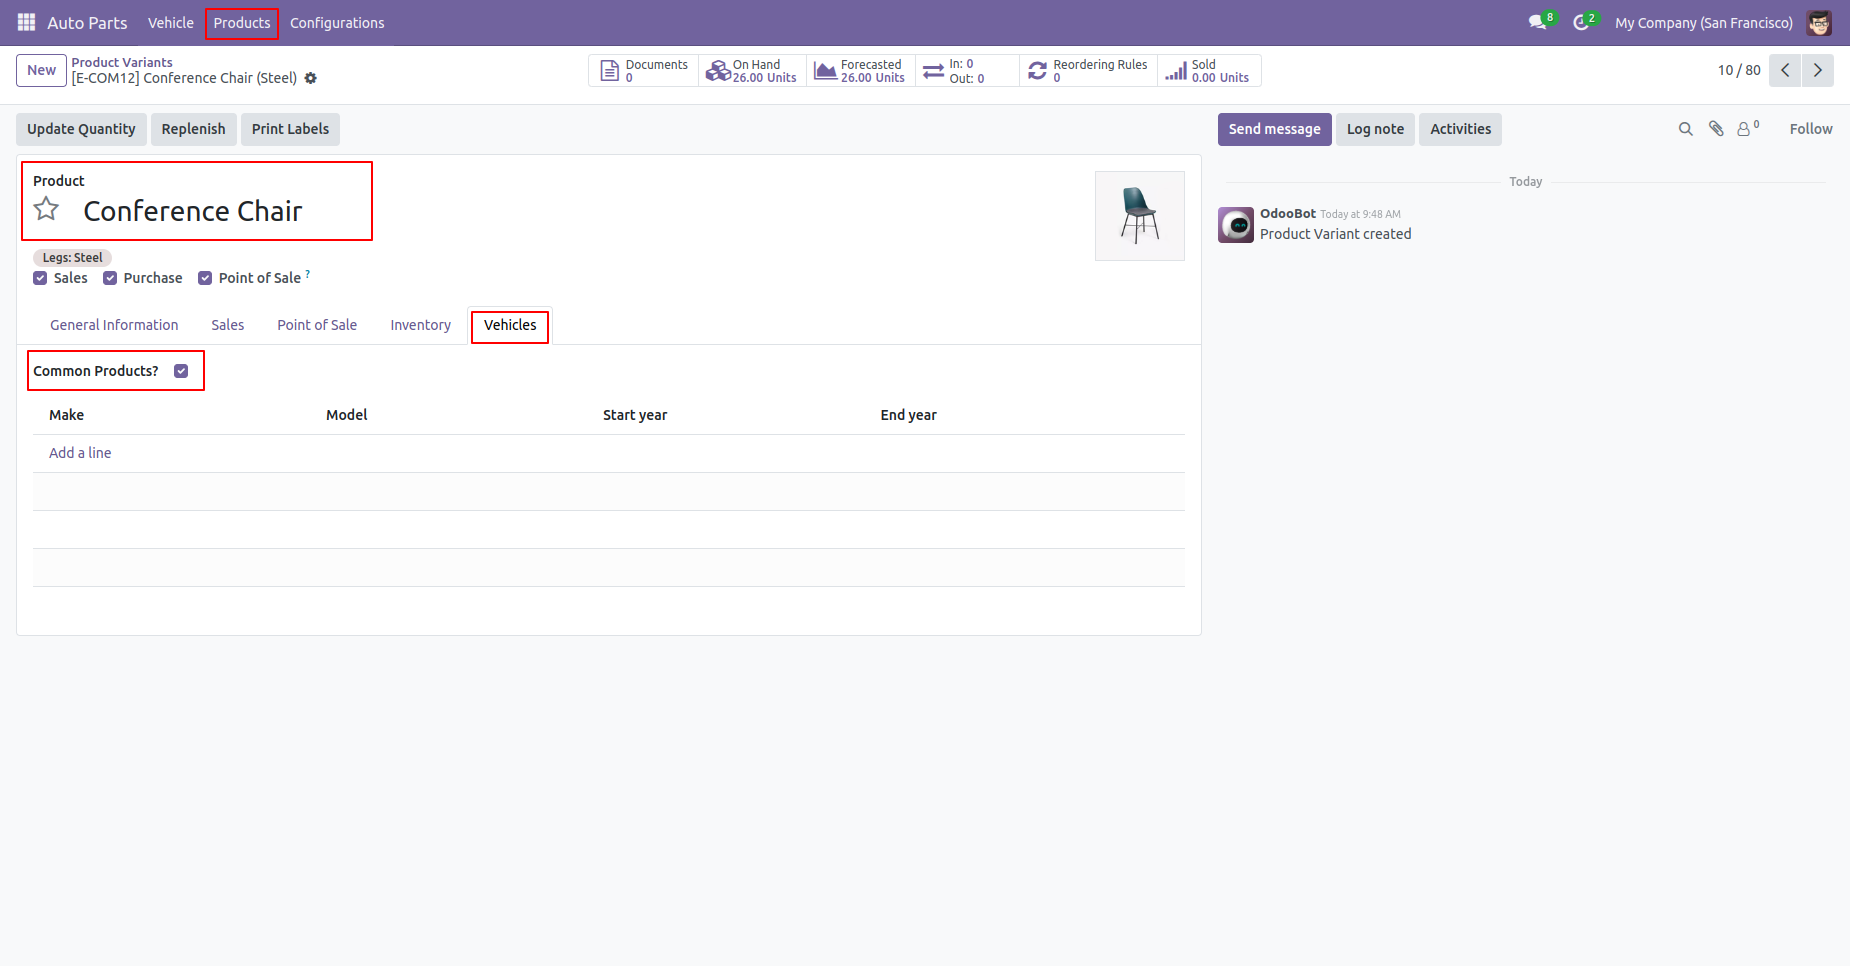Open the company switcher My Company (San Francisco)
Viewport: 1850px width, 966px height.
[x=1704, y=22]
